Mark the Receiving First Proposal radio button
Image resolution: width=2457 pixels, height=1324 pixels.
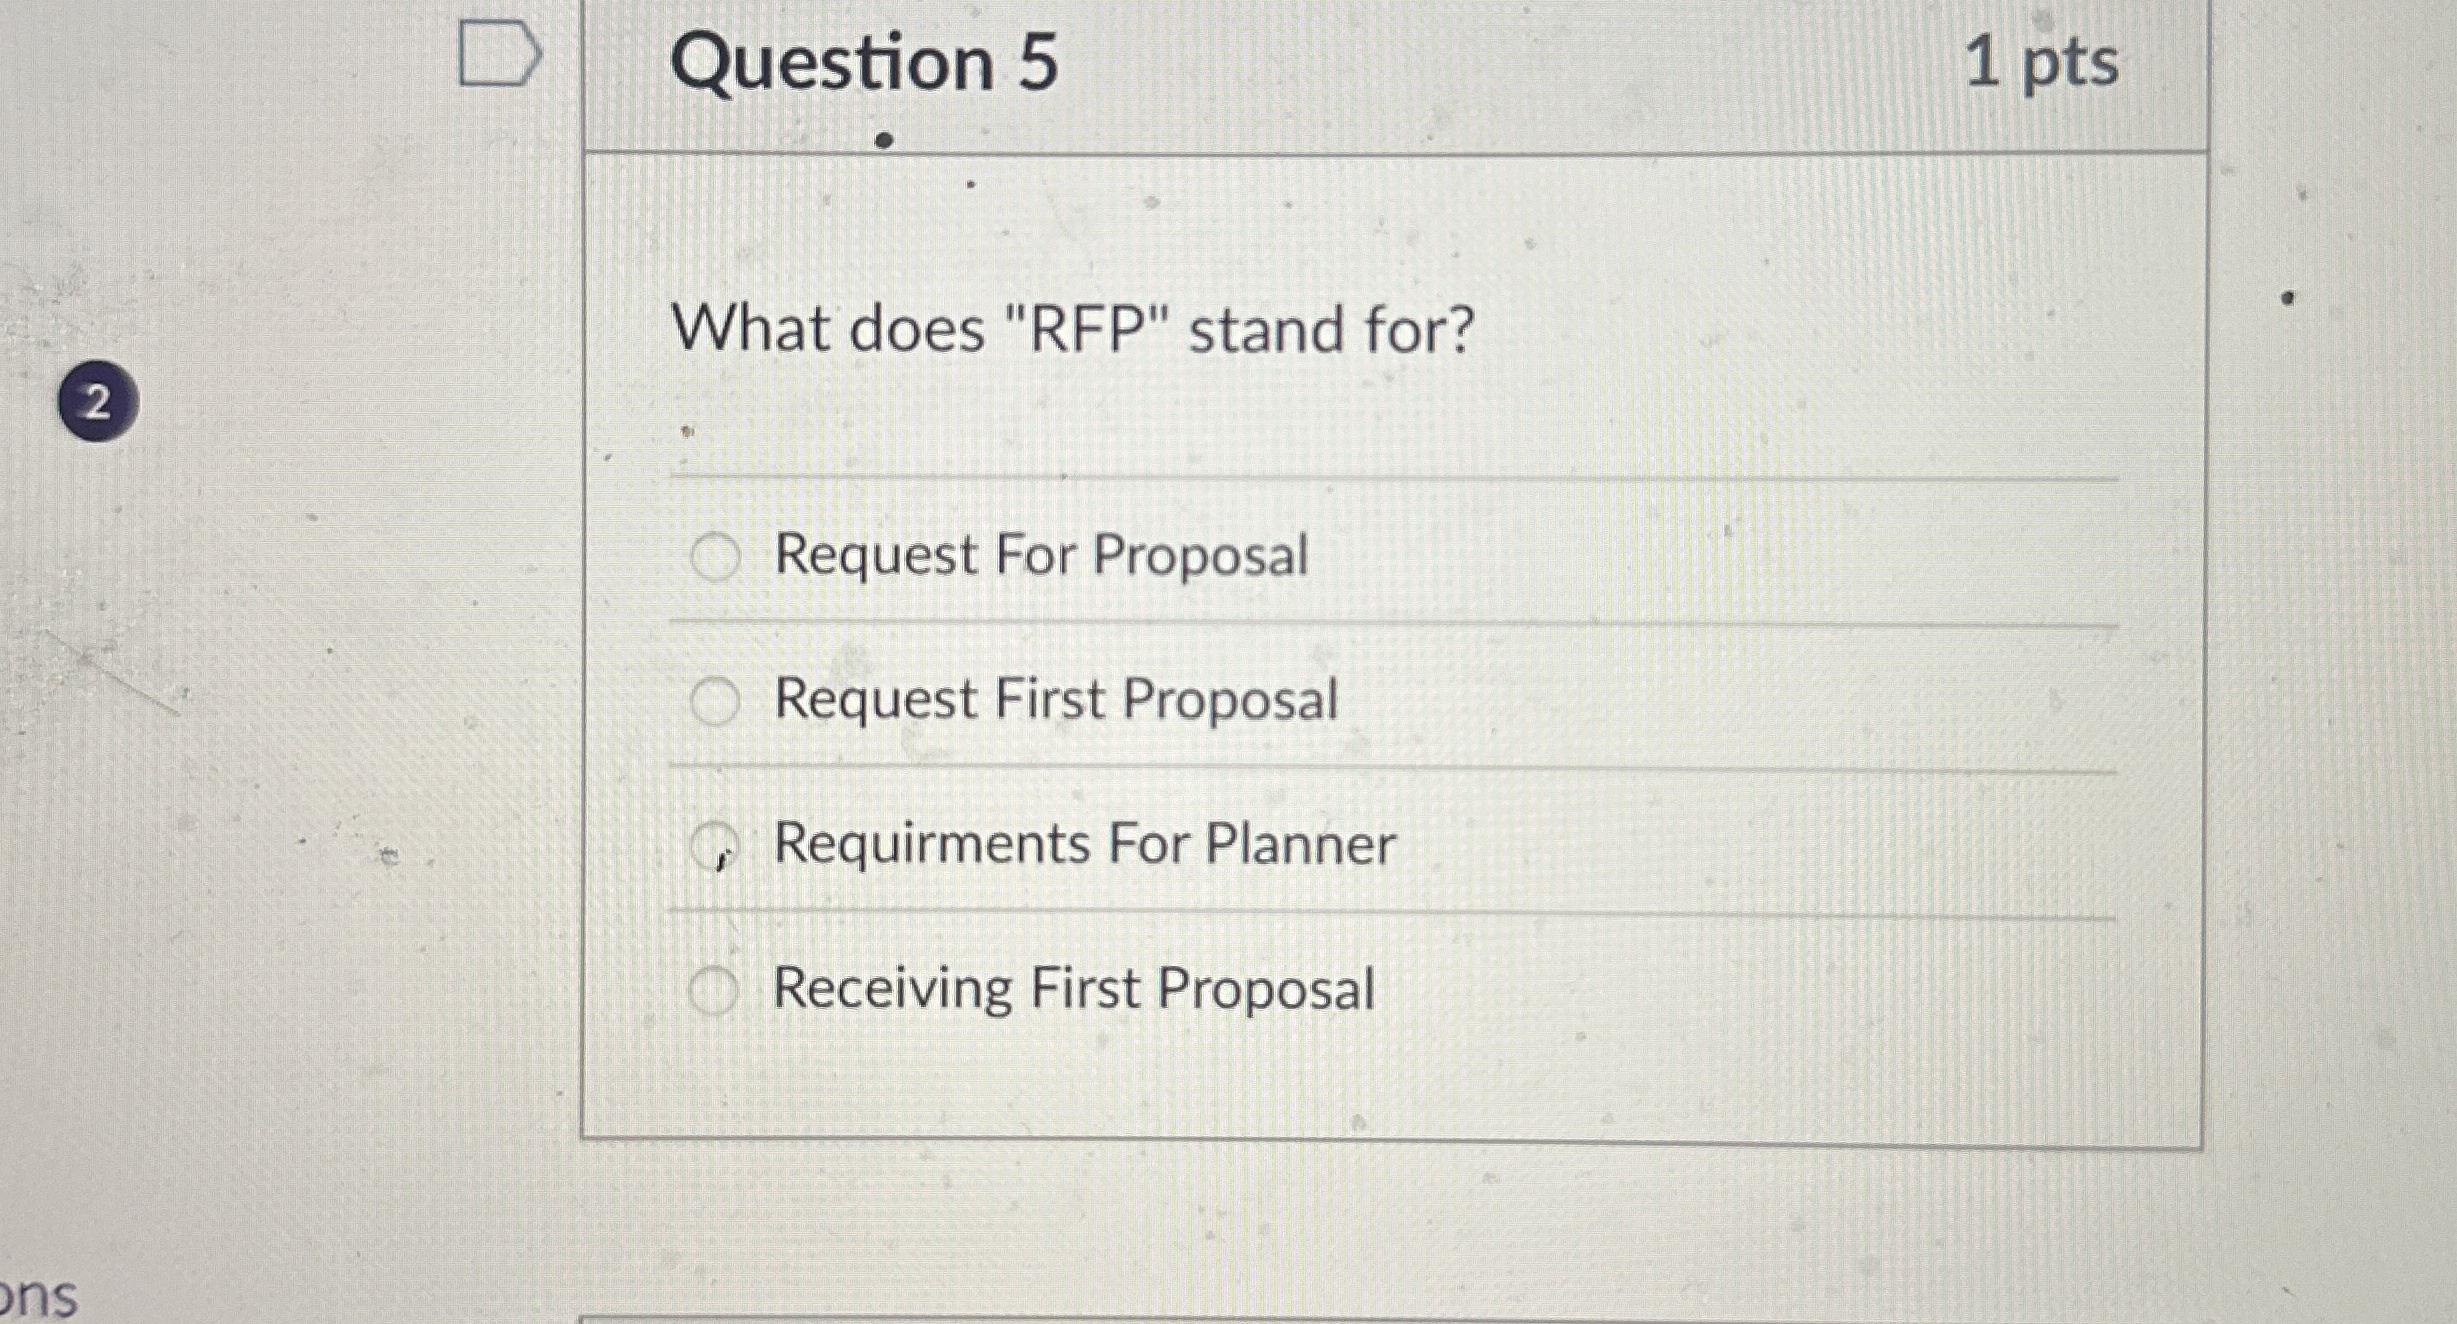pyautogui.click(x=714, y=990)
